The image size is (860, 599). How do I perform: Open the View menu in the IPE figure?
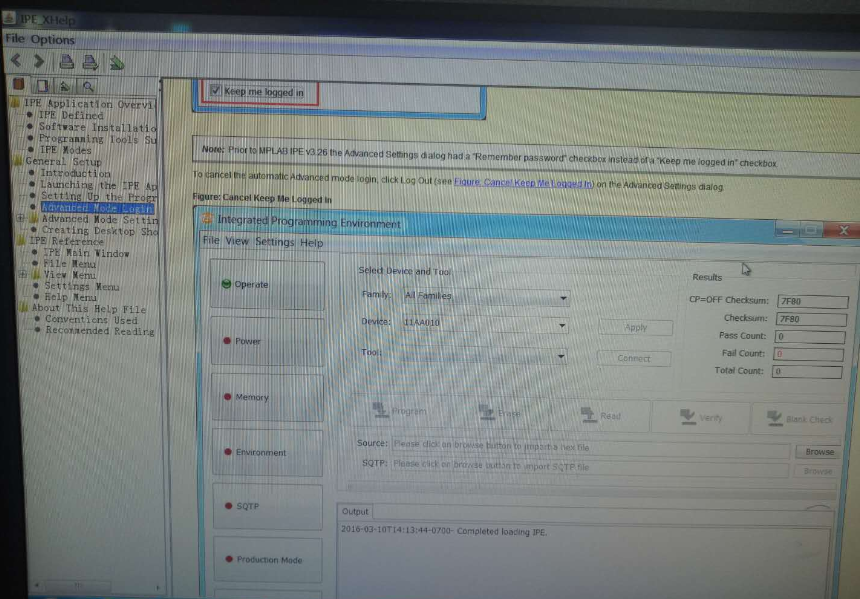[x=237, y=241]
